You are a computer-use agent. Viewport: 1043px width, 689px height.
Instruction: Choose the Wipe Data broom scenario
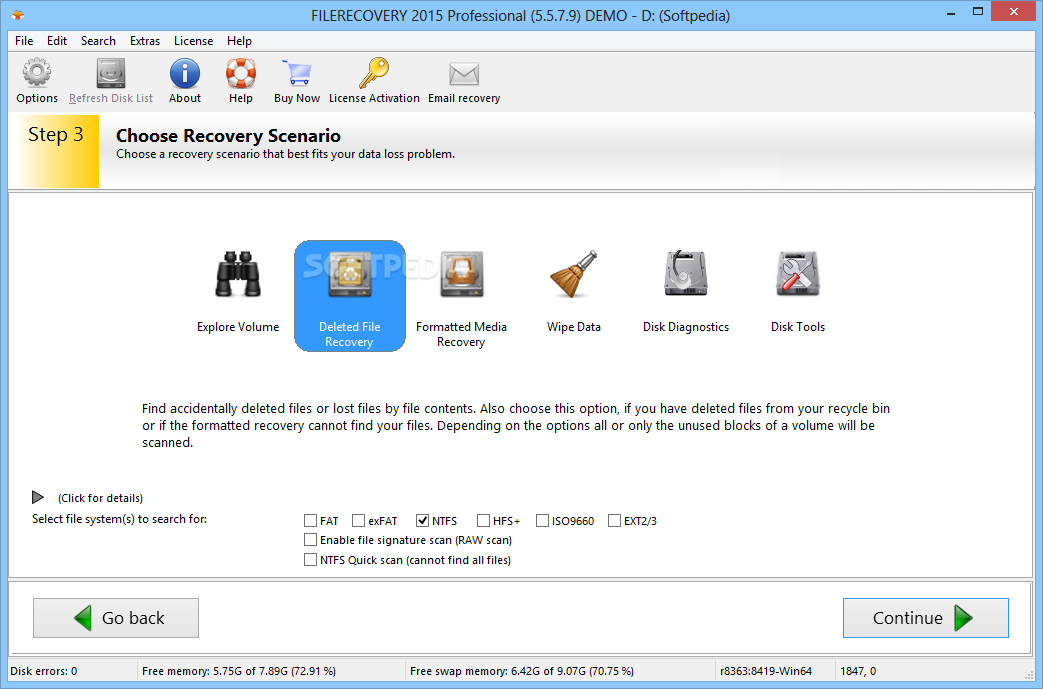(x=573, y=293)
